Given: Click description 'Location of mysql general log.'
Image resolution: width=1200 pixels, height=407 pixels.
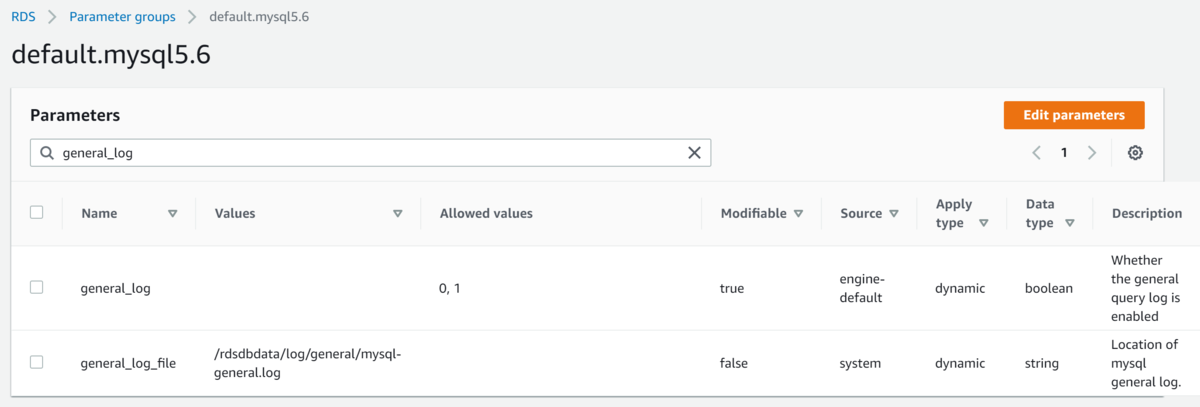Looking at the screenshot, I should 1146,363.
